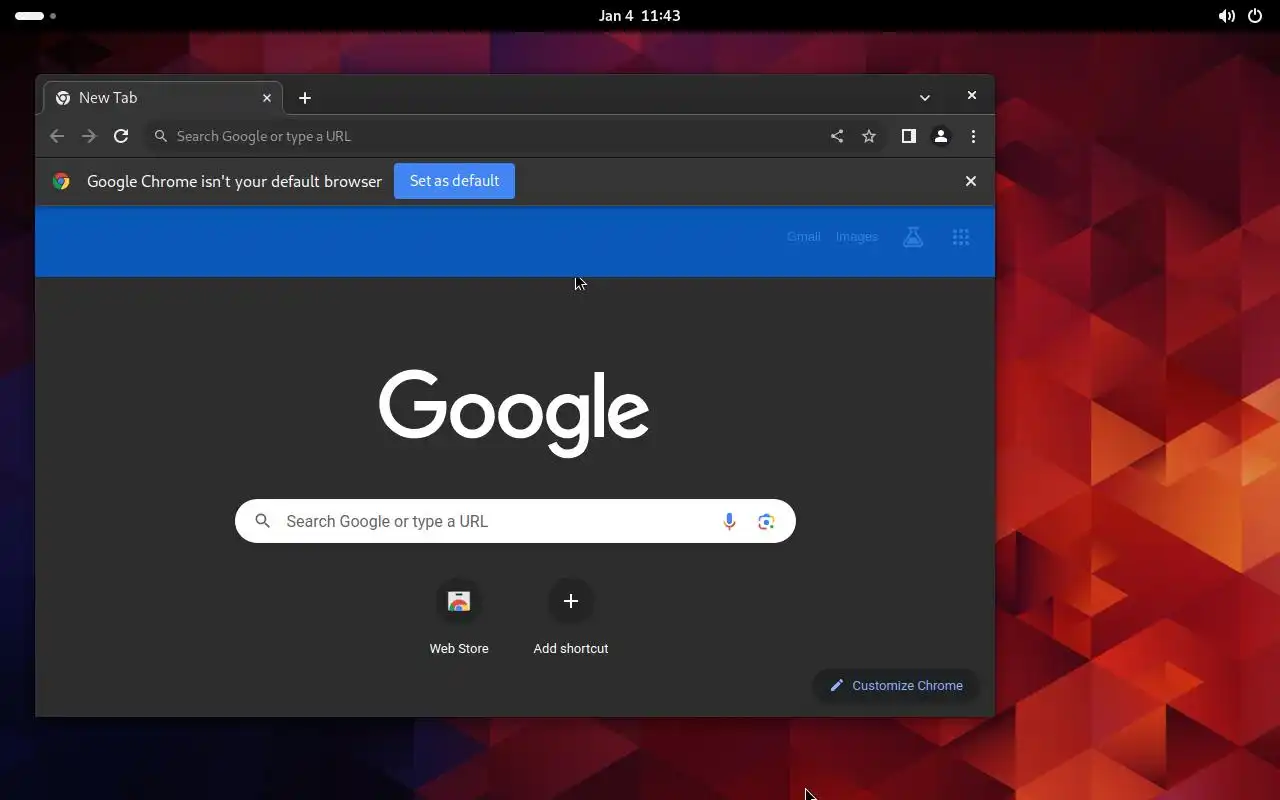Open Chrome's three-dot menu
This screenshot has width=1280, height=800.
(973, 136)
